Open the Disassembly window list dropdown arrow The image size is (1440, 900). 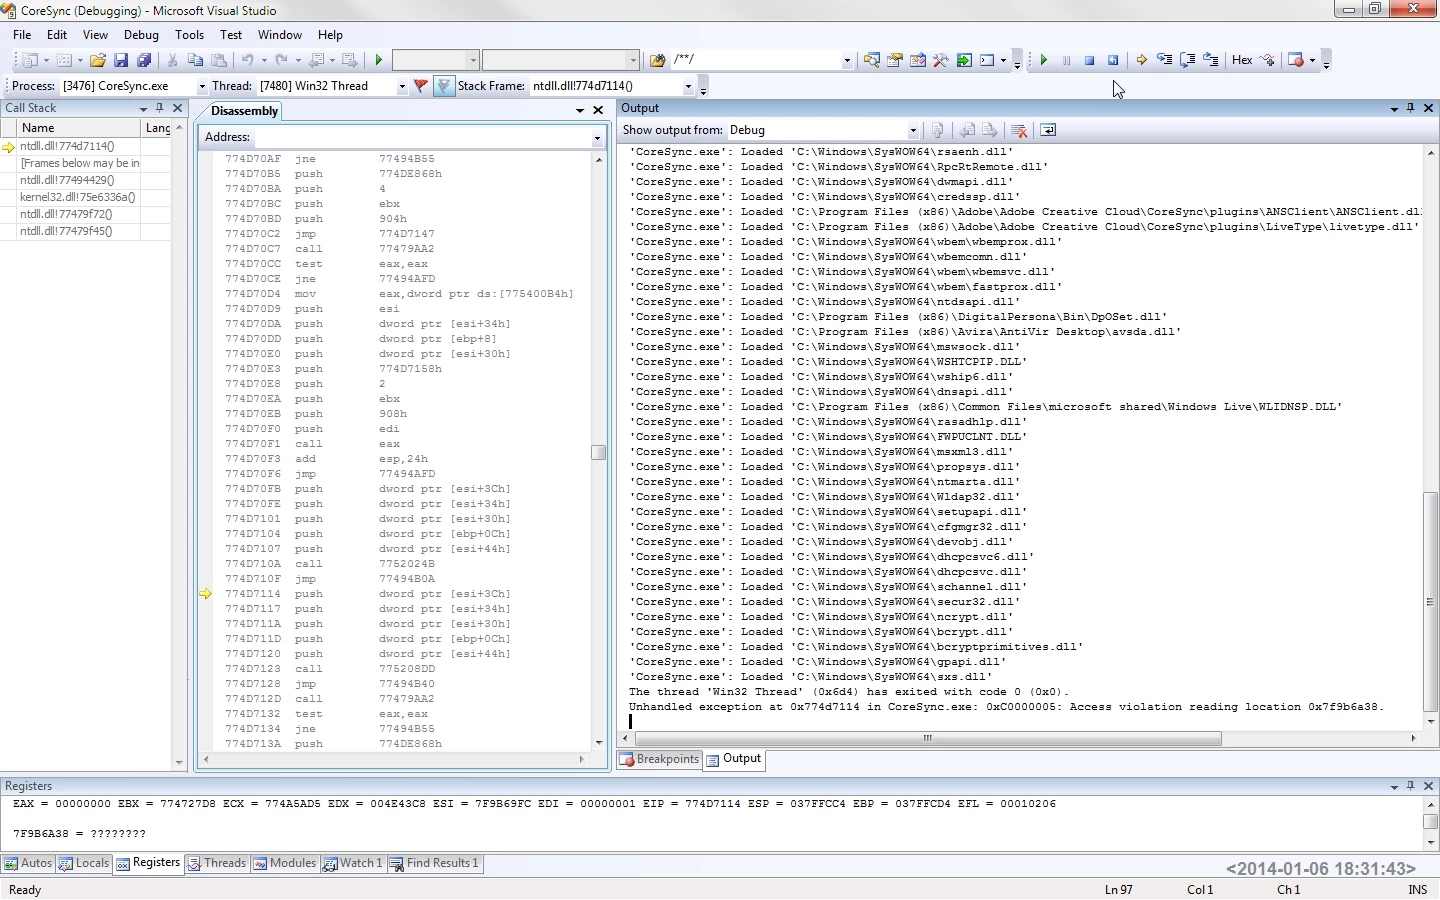coord(580,110)
